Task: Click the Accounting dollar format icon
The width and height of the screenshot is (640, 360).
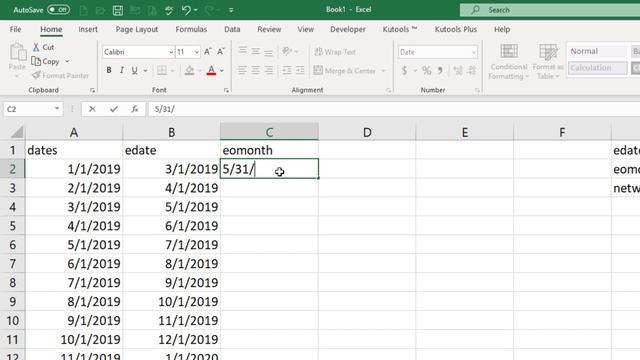Action: coord(404,71)
